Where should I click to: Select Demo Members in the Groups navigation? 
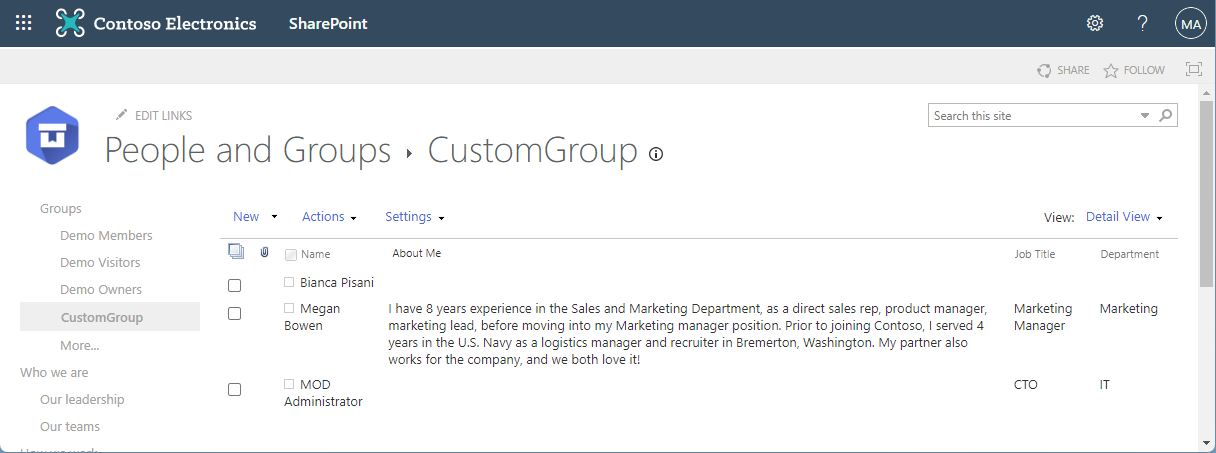coord(106,236)
